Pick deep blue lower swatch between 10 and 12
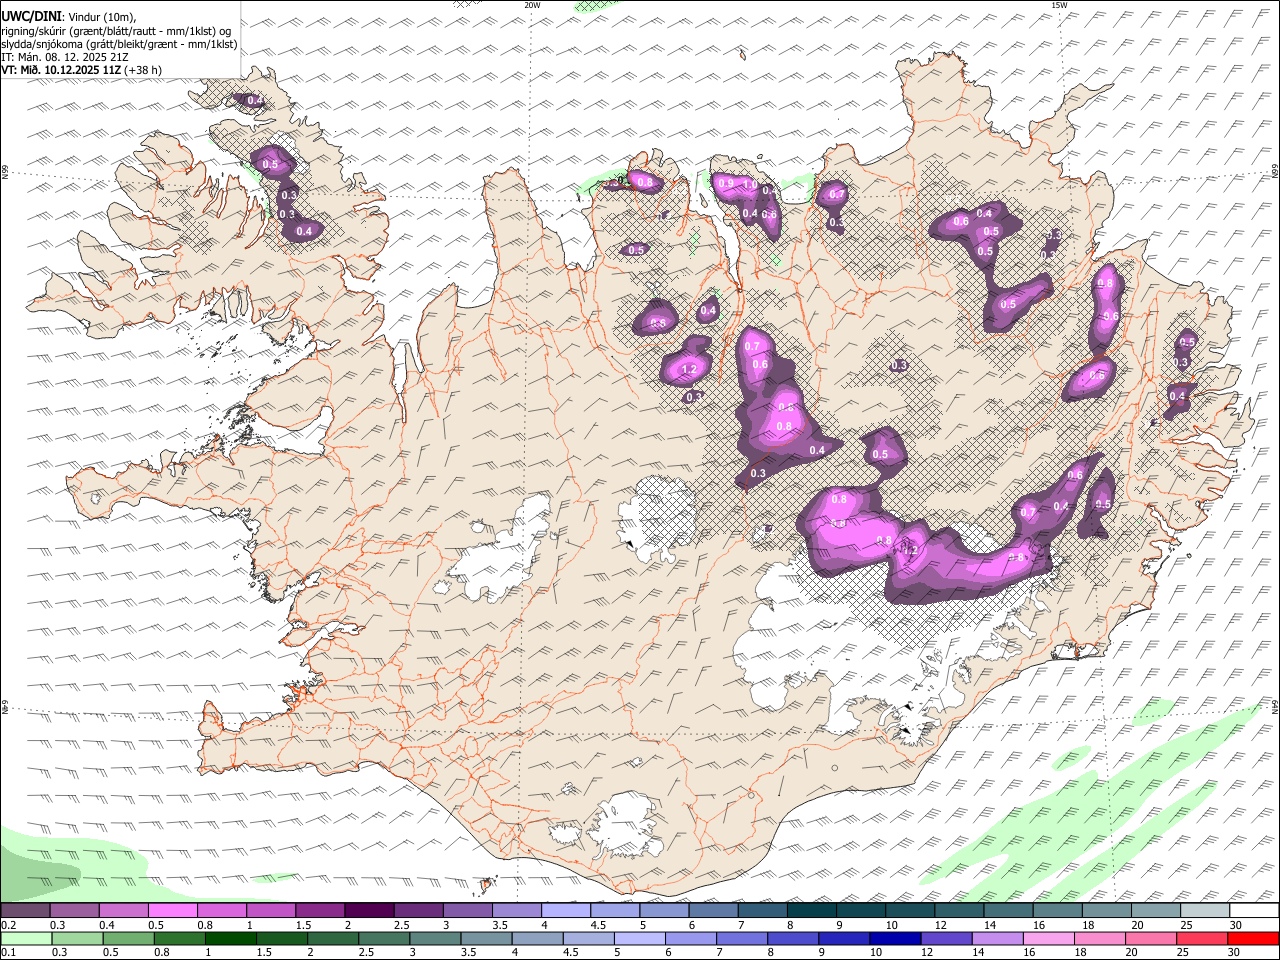 click(x=895, y=939)
